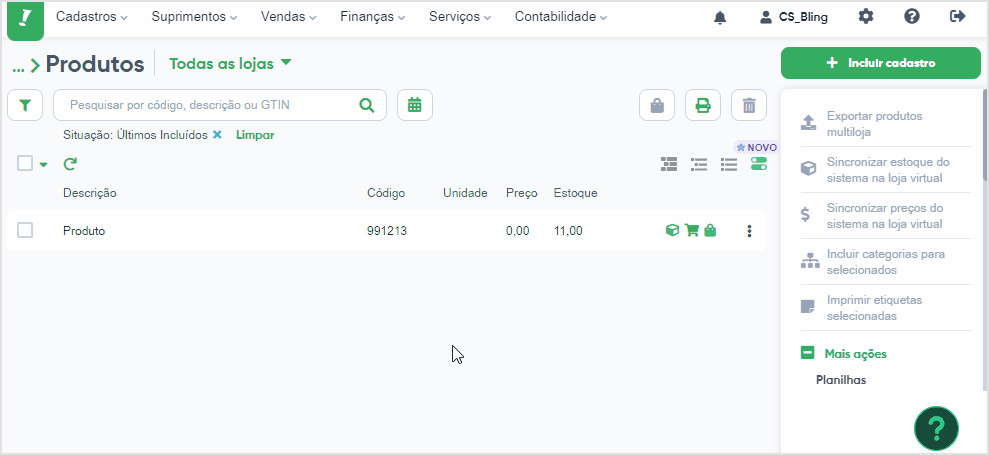Click the logout arrow icon
This screenshot has height=455, width=989.
click(957, 17)
